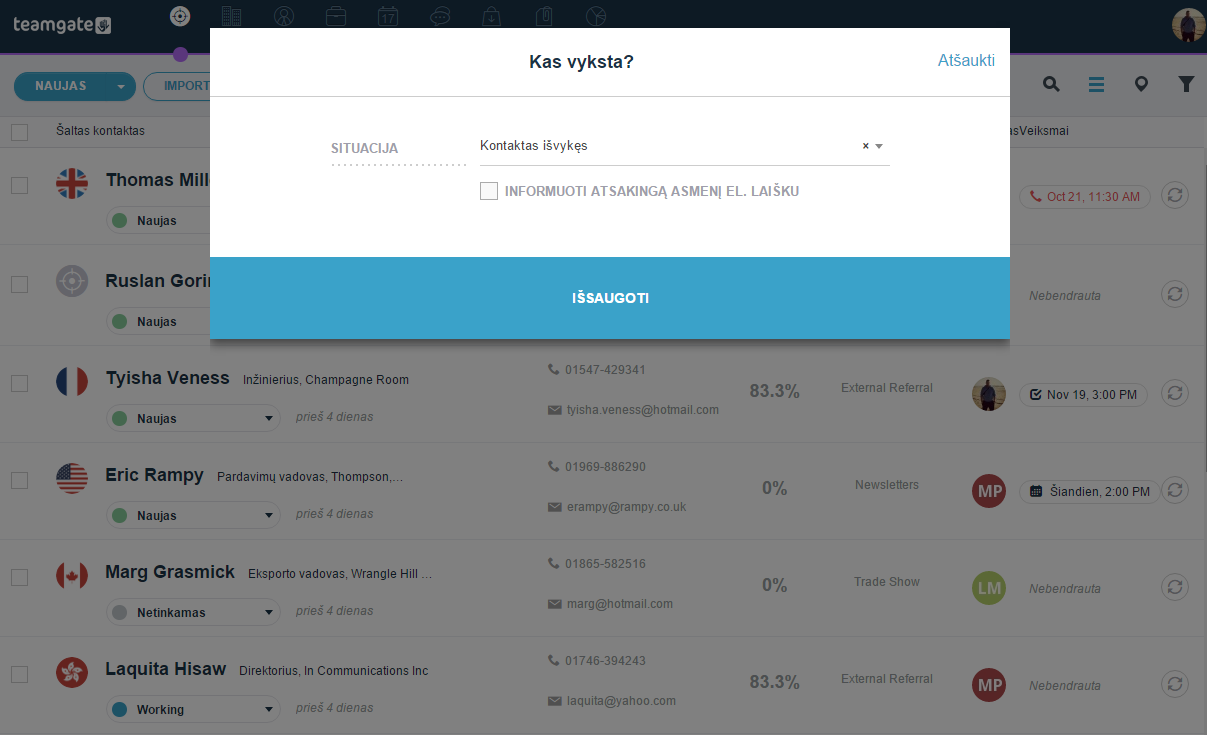This screenshot has width=1207, height=735.
Task: Open Tyisha Veness status dropdown
Action: [193, 418]
